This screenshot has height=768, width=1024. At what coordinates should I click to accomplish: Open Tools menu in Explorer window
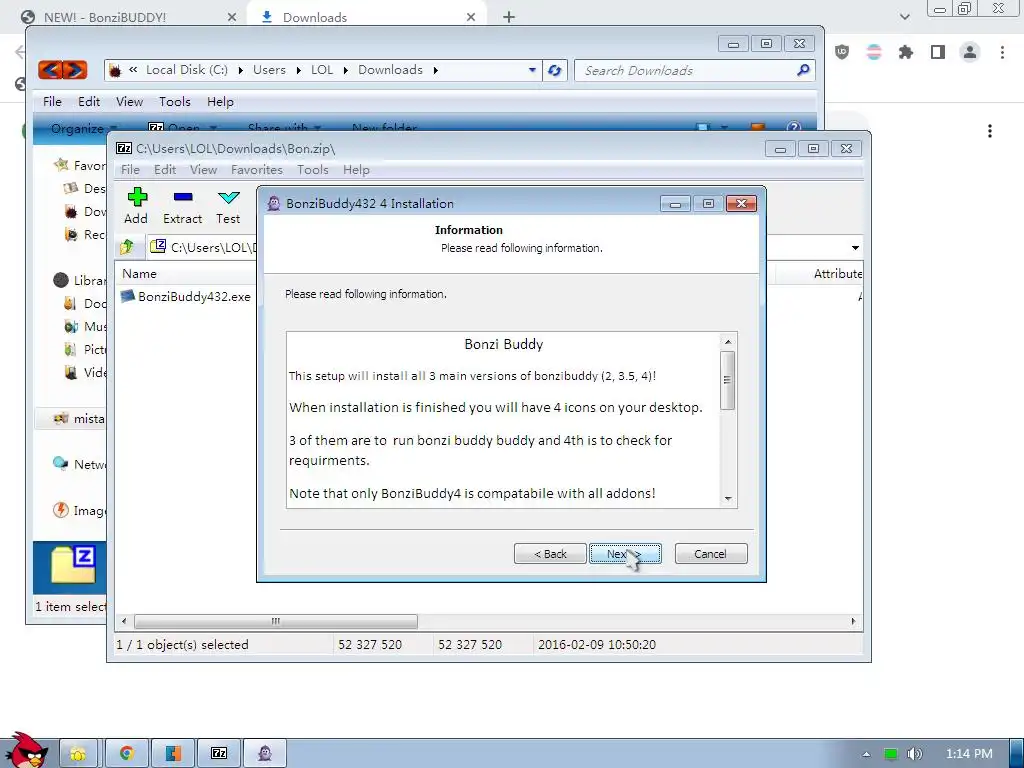point(174,102)
